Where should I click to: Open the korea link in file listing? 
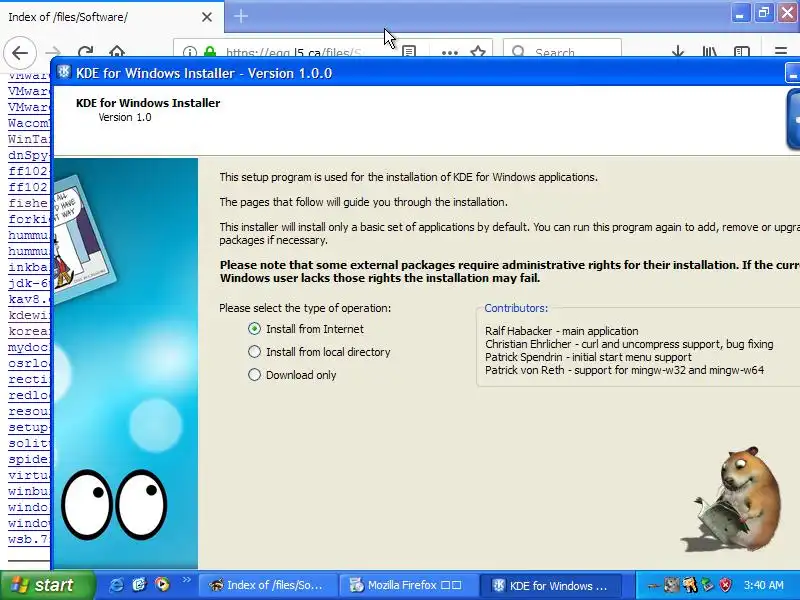coord(29,331)
